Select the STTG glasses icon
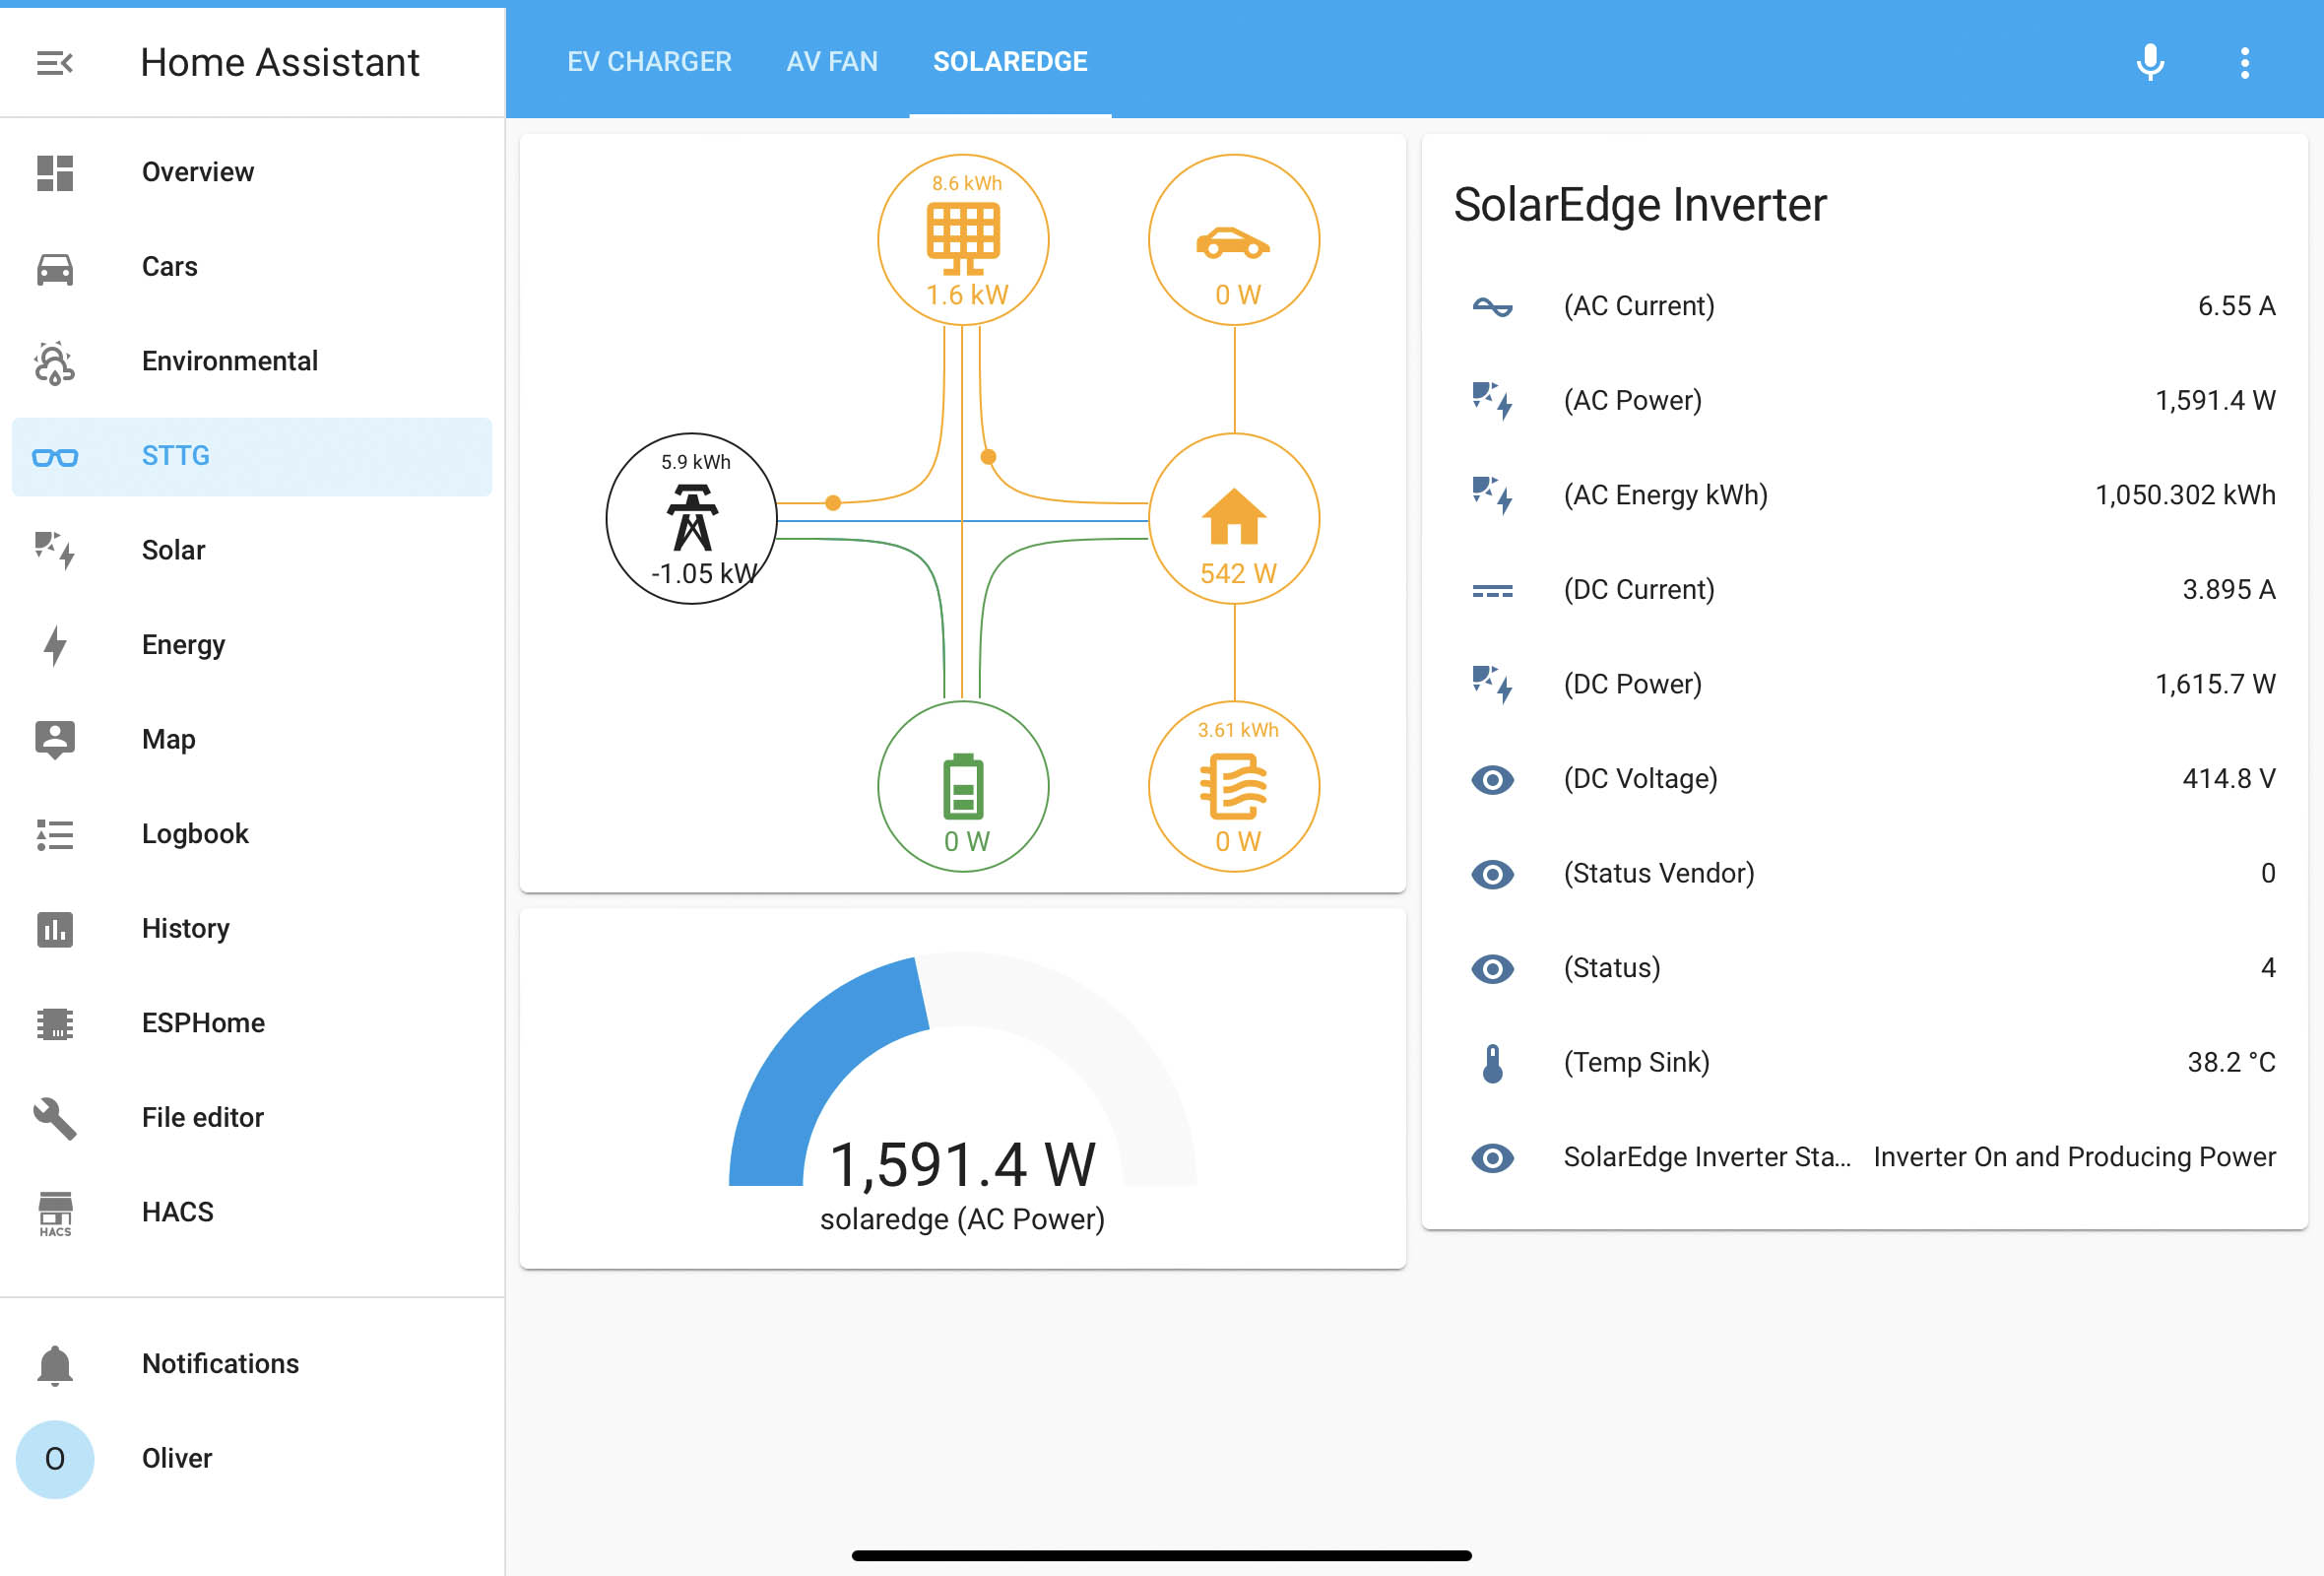This screenshot has width=2324, height=1576. (x=55, y=457)
